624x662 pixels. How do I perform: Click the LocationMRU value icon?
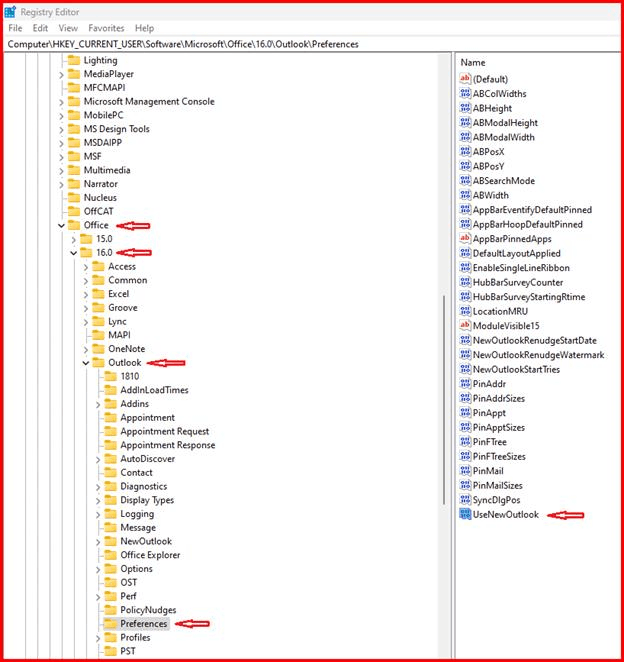click(465, 311)
